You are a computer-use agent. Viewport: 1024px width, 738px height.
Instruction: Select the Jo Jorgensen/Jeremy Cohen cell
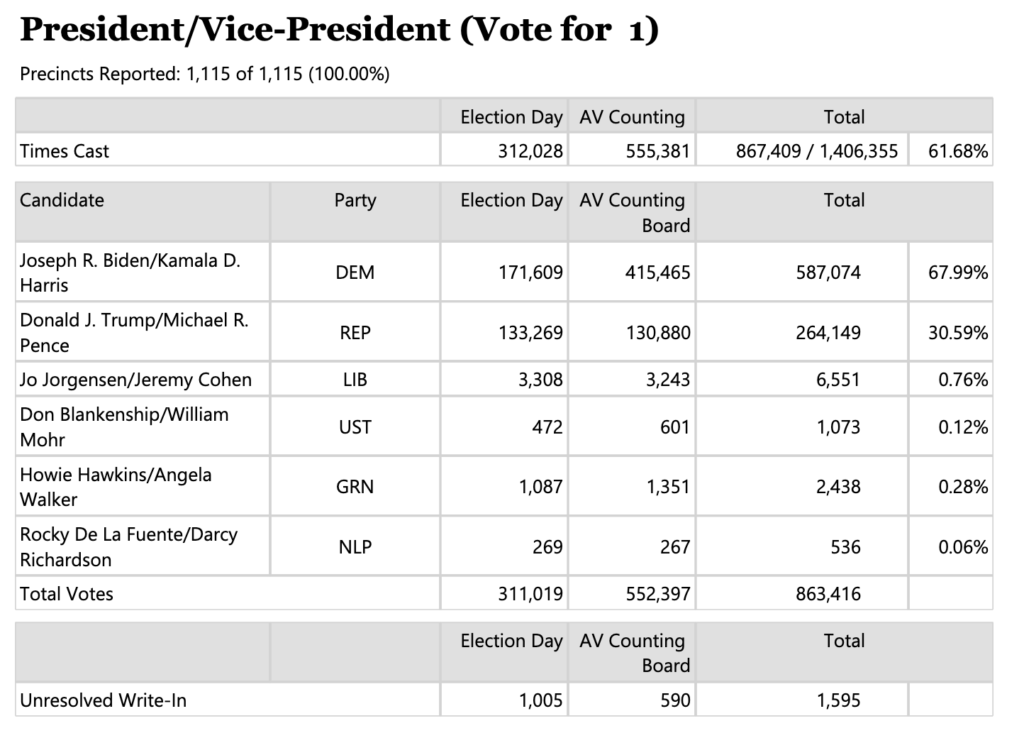tap(136, 380)
